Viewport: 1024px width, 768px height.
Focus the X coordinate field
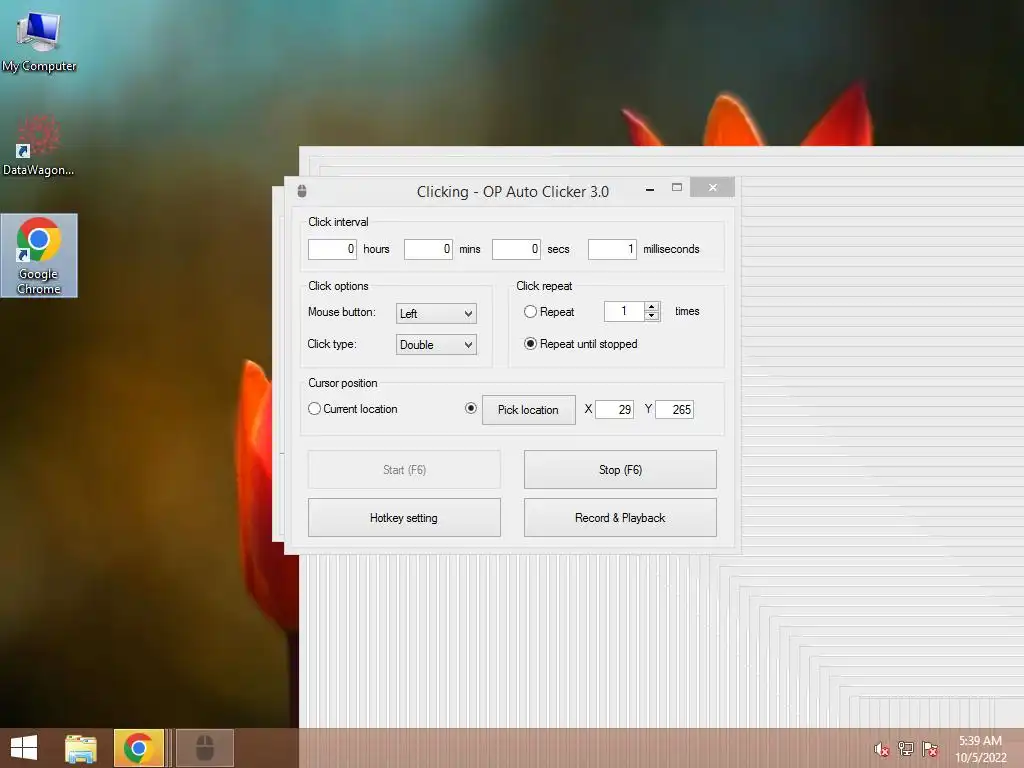point(615,409)
